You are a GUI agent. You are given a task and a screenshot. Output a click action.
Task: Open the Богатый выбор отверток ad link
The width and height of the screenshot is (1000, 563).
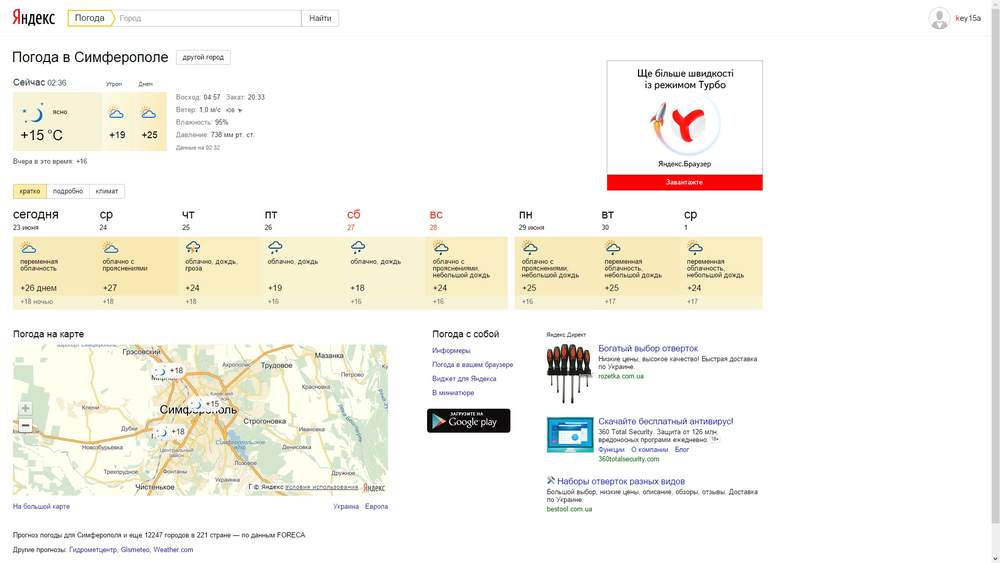pyautogui.click(x=648, y=348)
